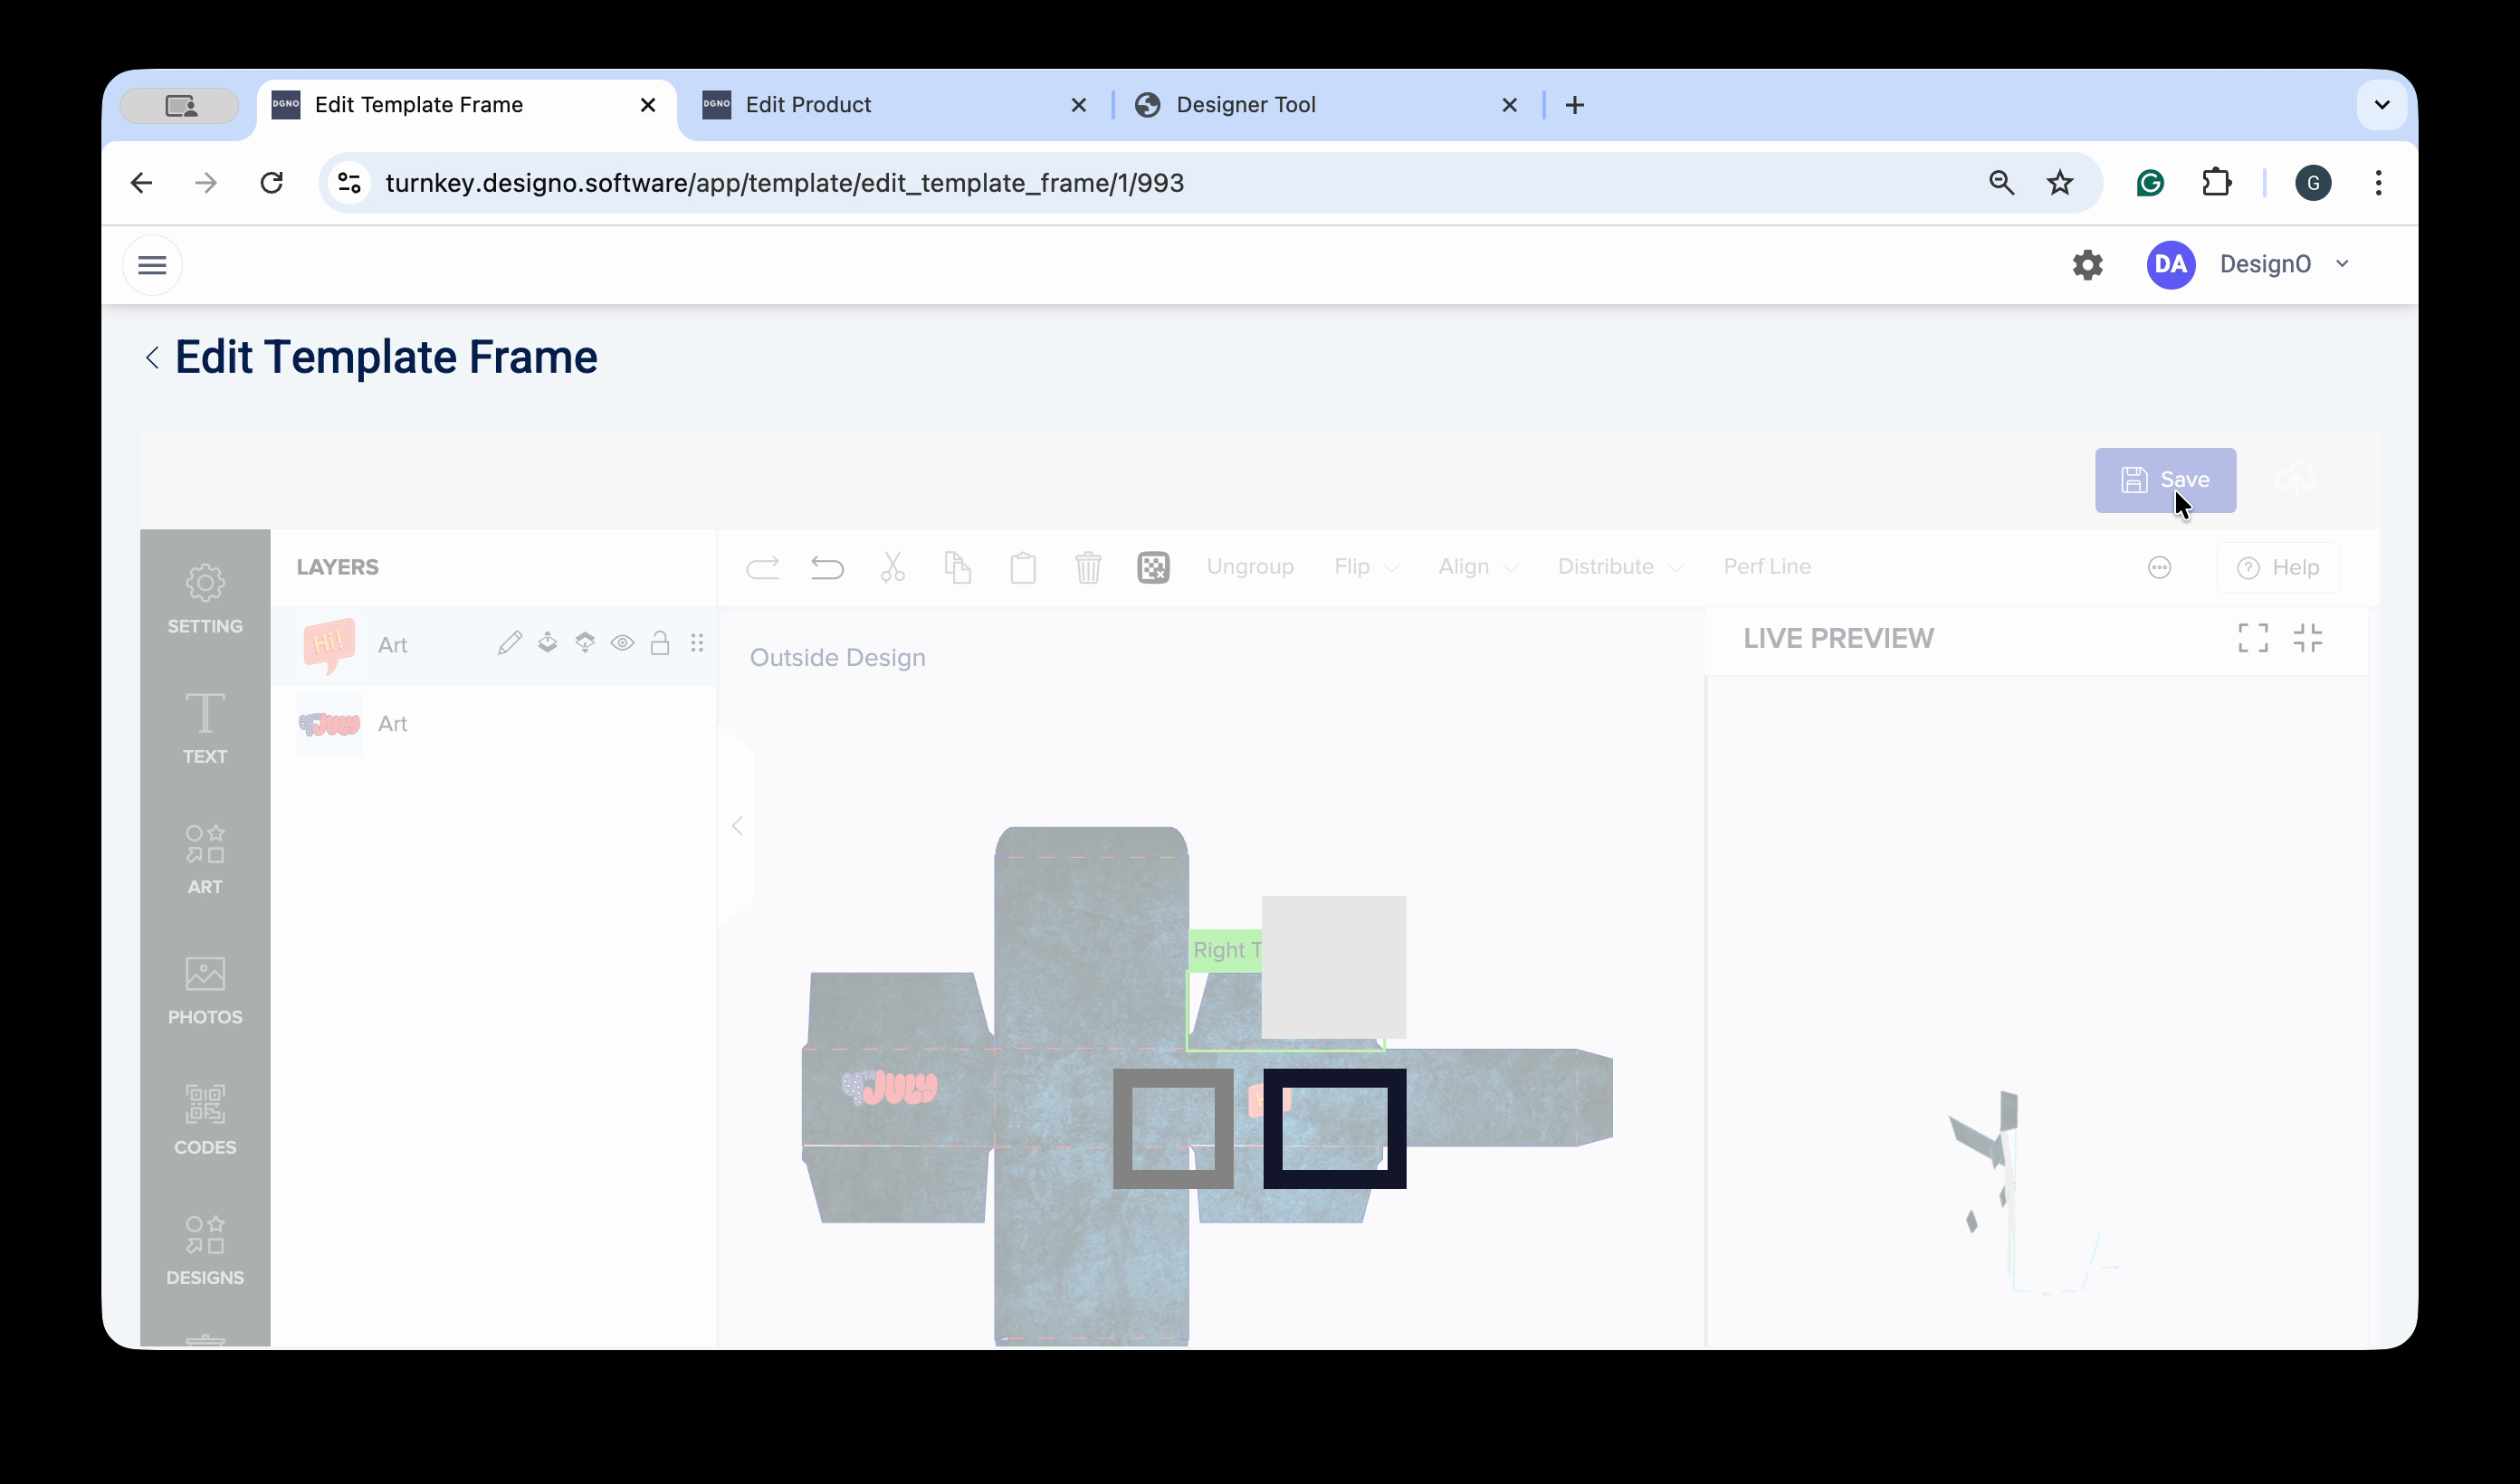
Task: Click the checkered remove-background icon
Action: coord(1152,567)
